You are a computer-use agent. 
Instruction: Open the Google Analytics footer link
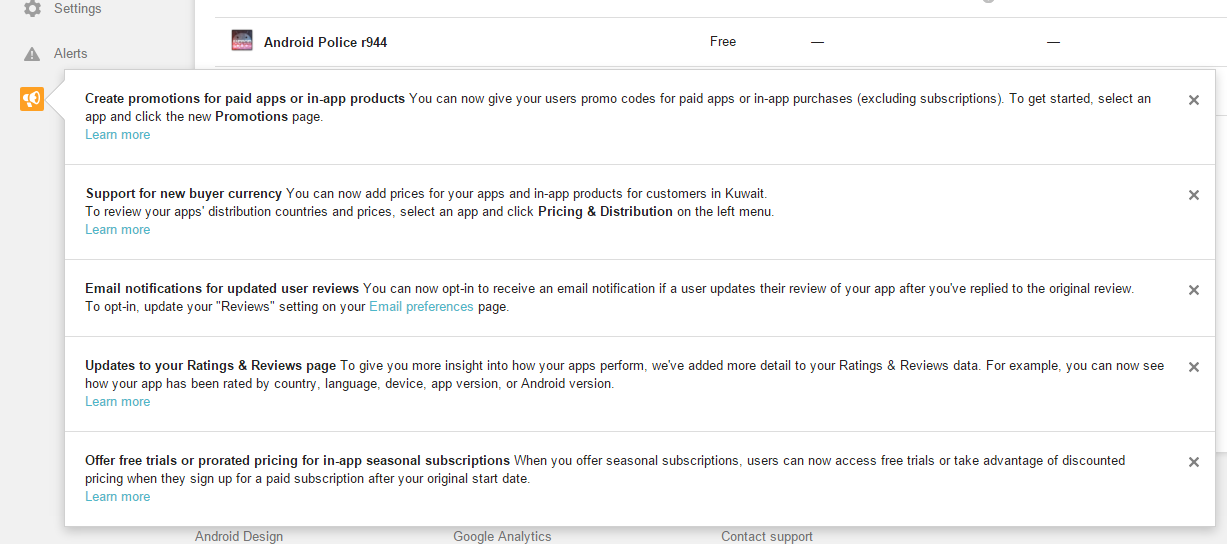[x=502, y=536]
